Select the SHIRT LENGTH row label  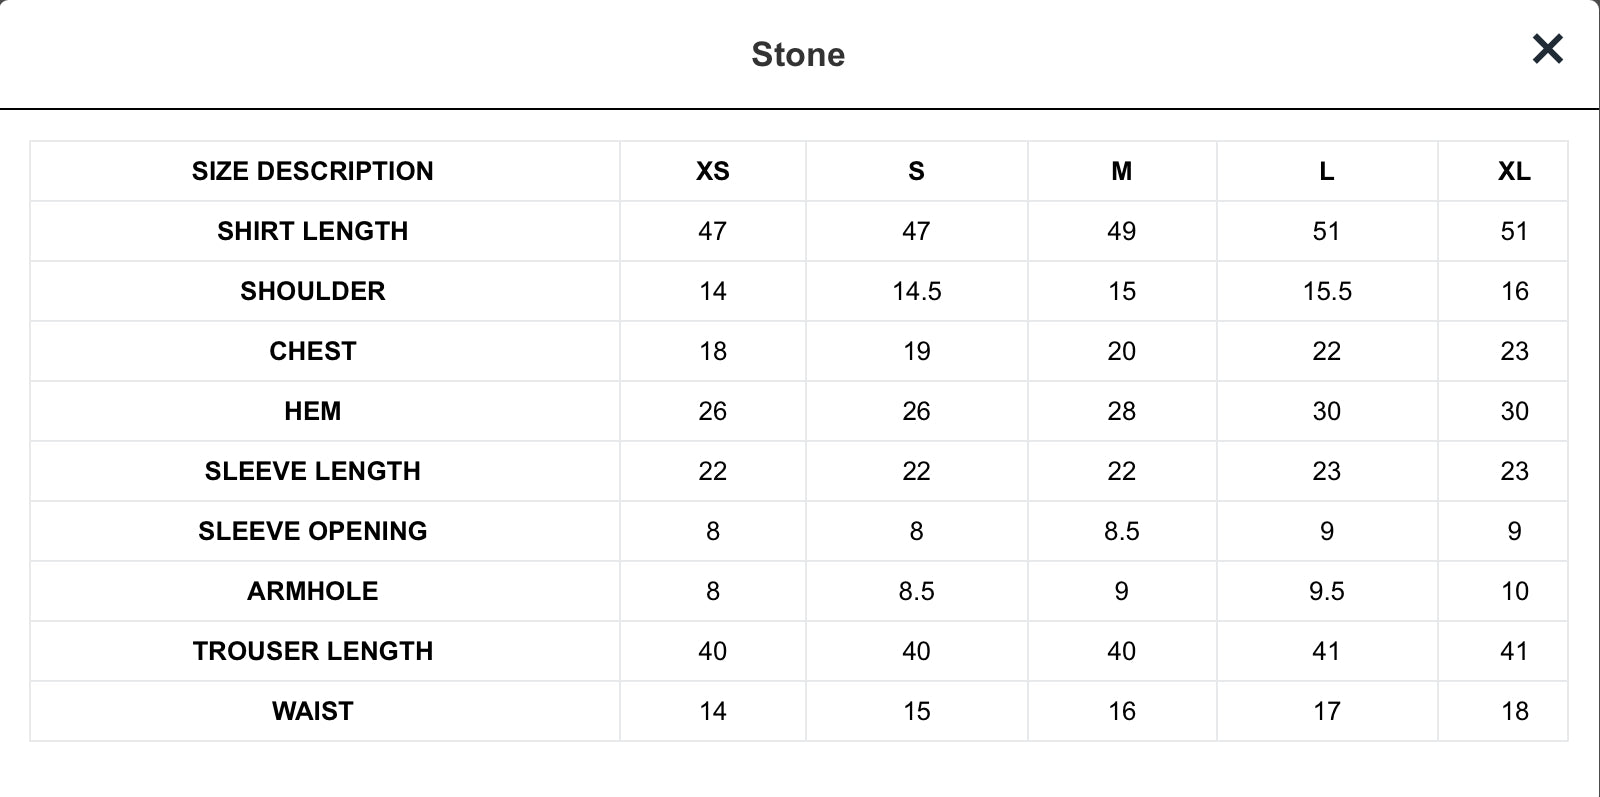[313, 231]
